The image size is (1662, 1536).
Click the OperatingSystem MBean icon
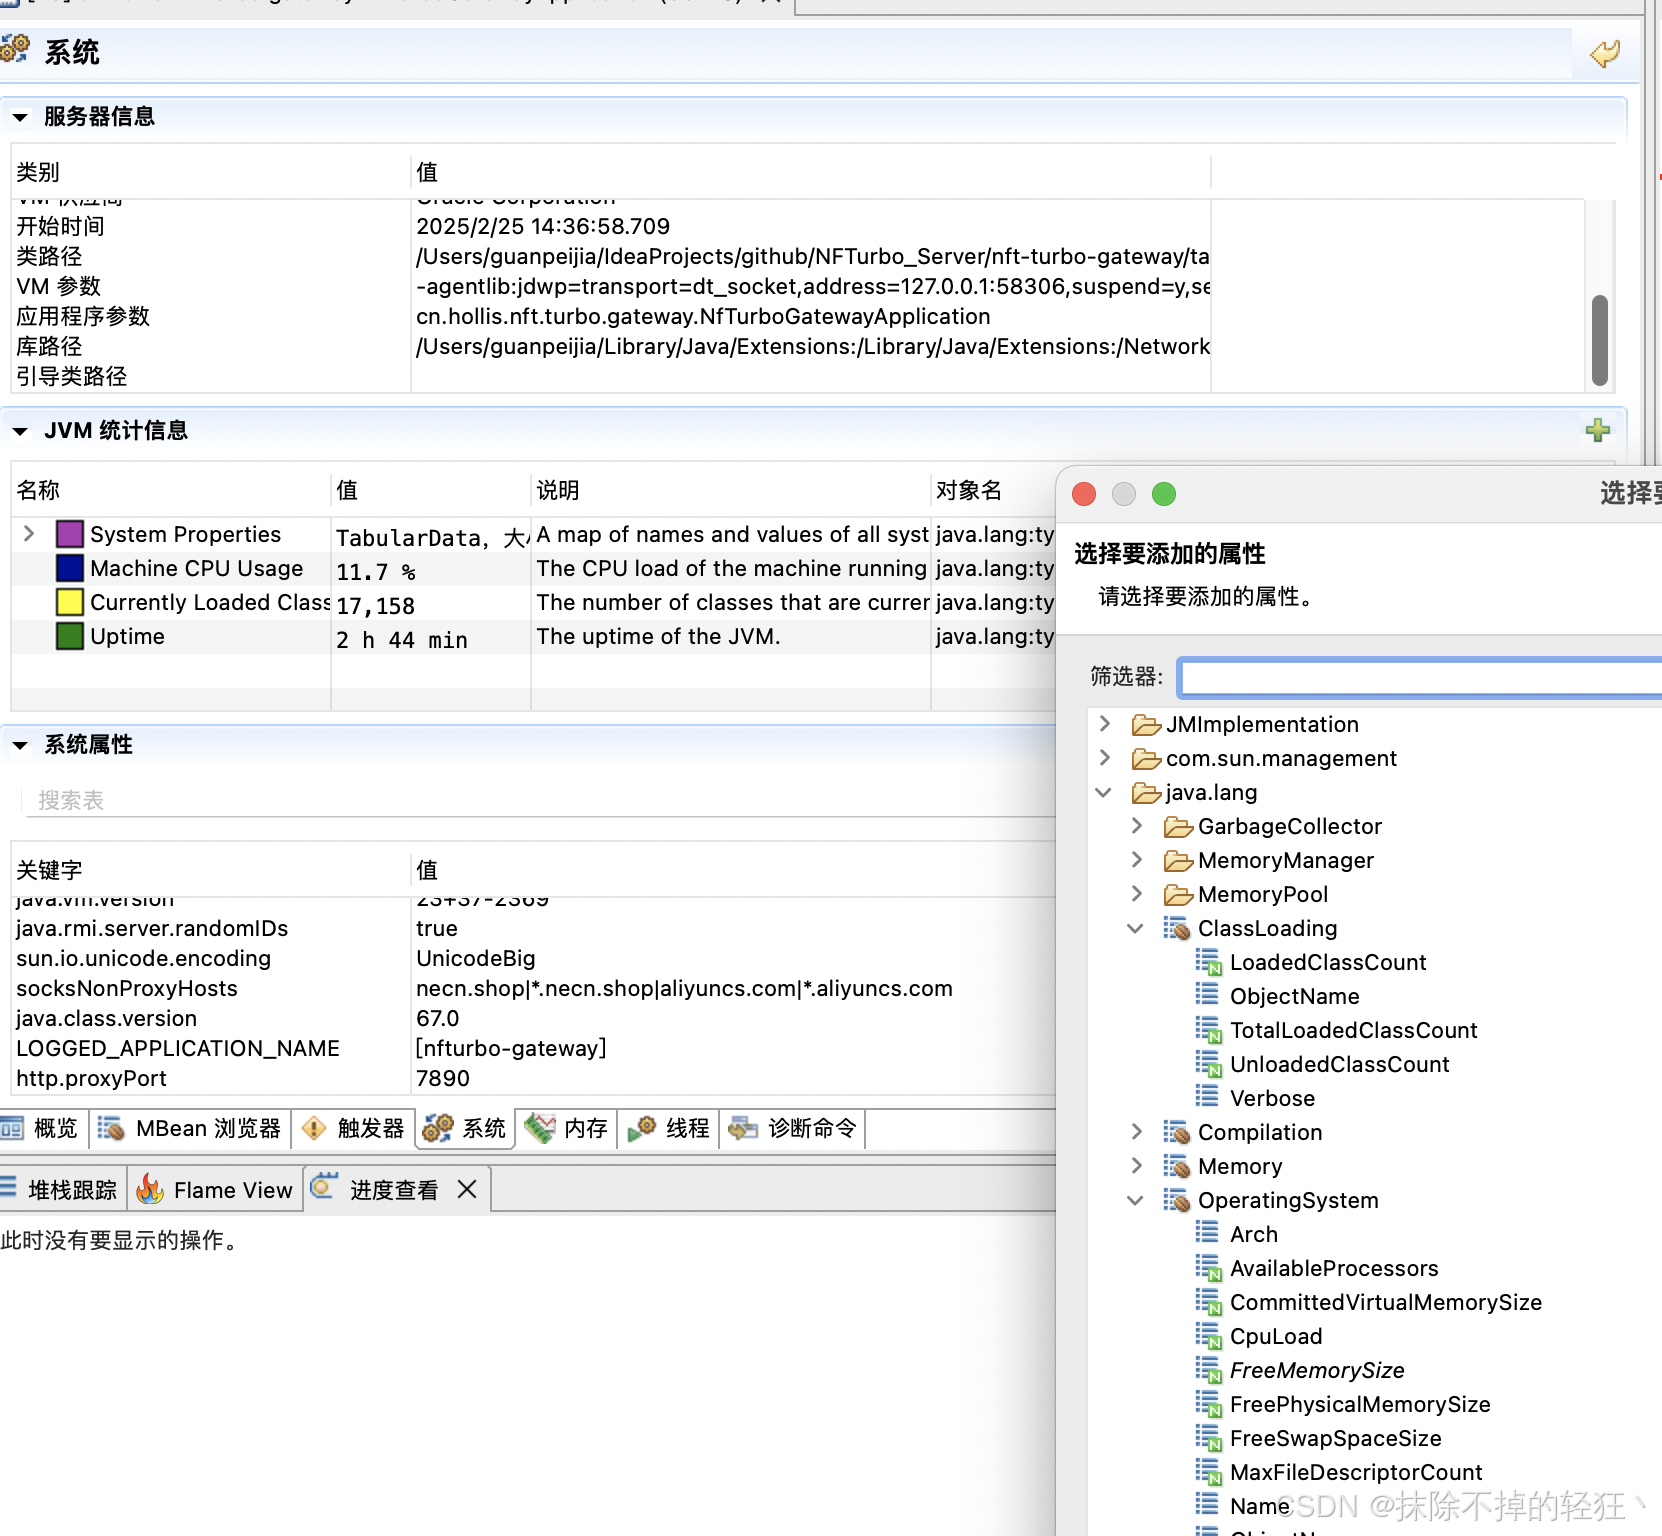(1175, 1200)
